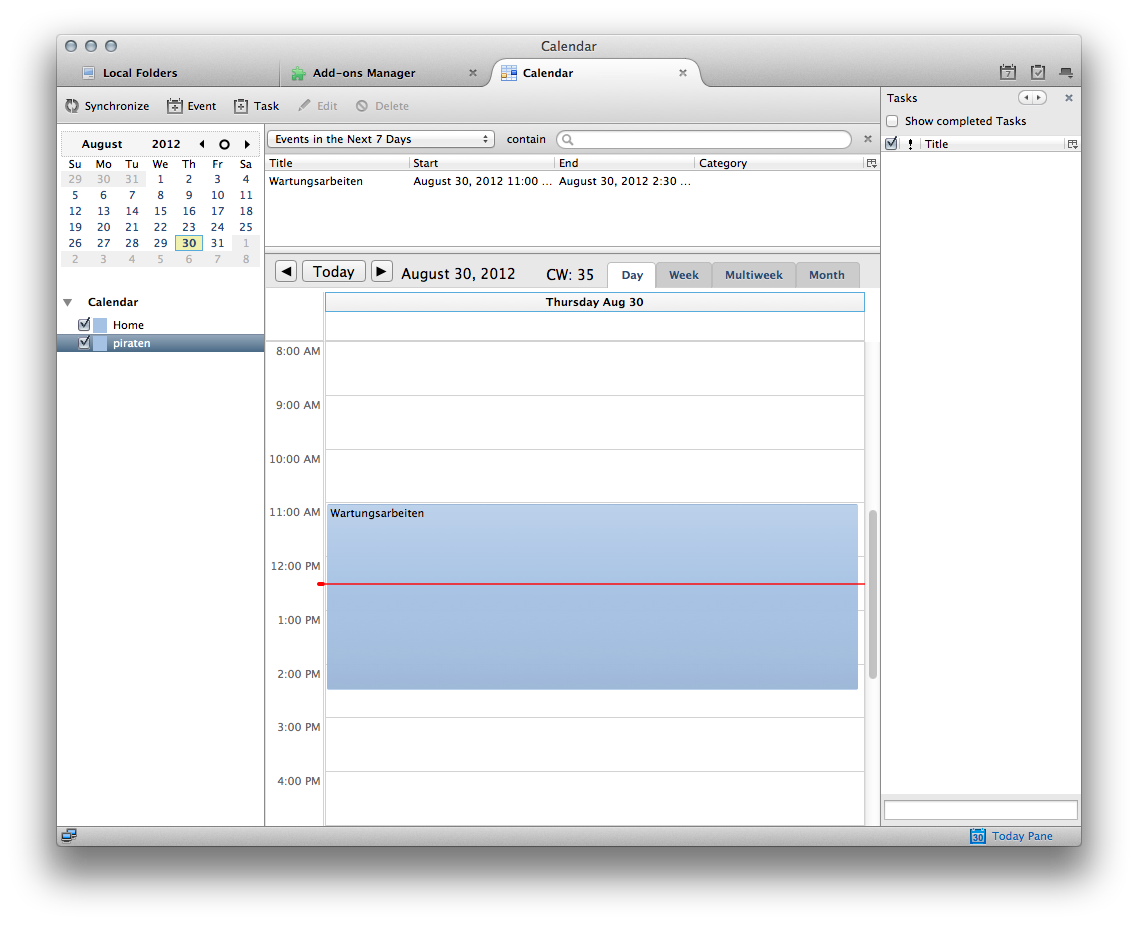Jump to today circle in mini calendar
Screen dimensions: 1138x925
coord(224,144)
